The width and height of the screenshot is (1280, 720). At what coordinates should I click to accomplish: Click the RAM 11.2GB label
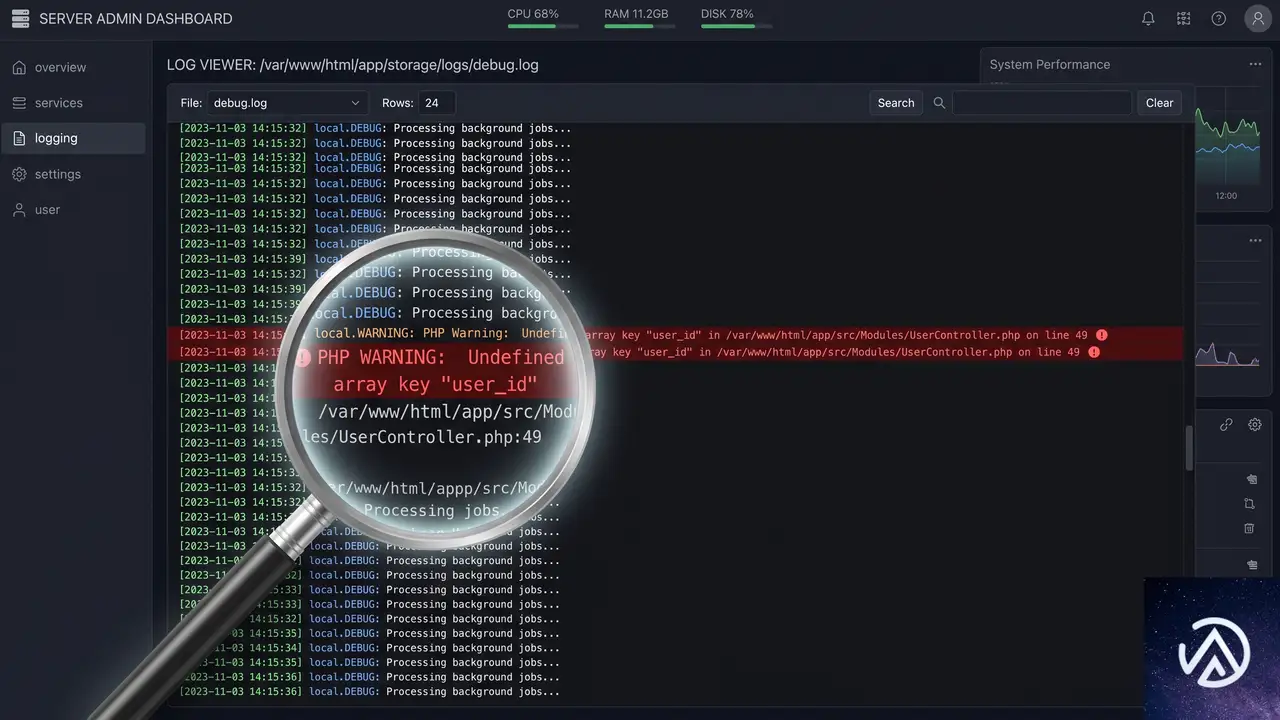coord(636,14)
